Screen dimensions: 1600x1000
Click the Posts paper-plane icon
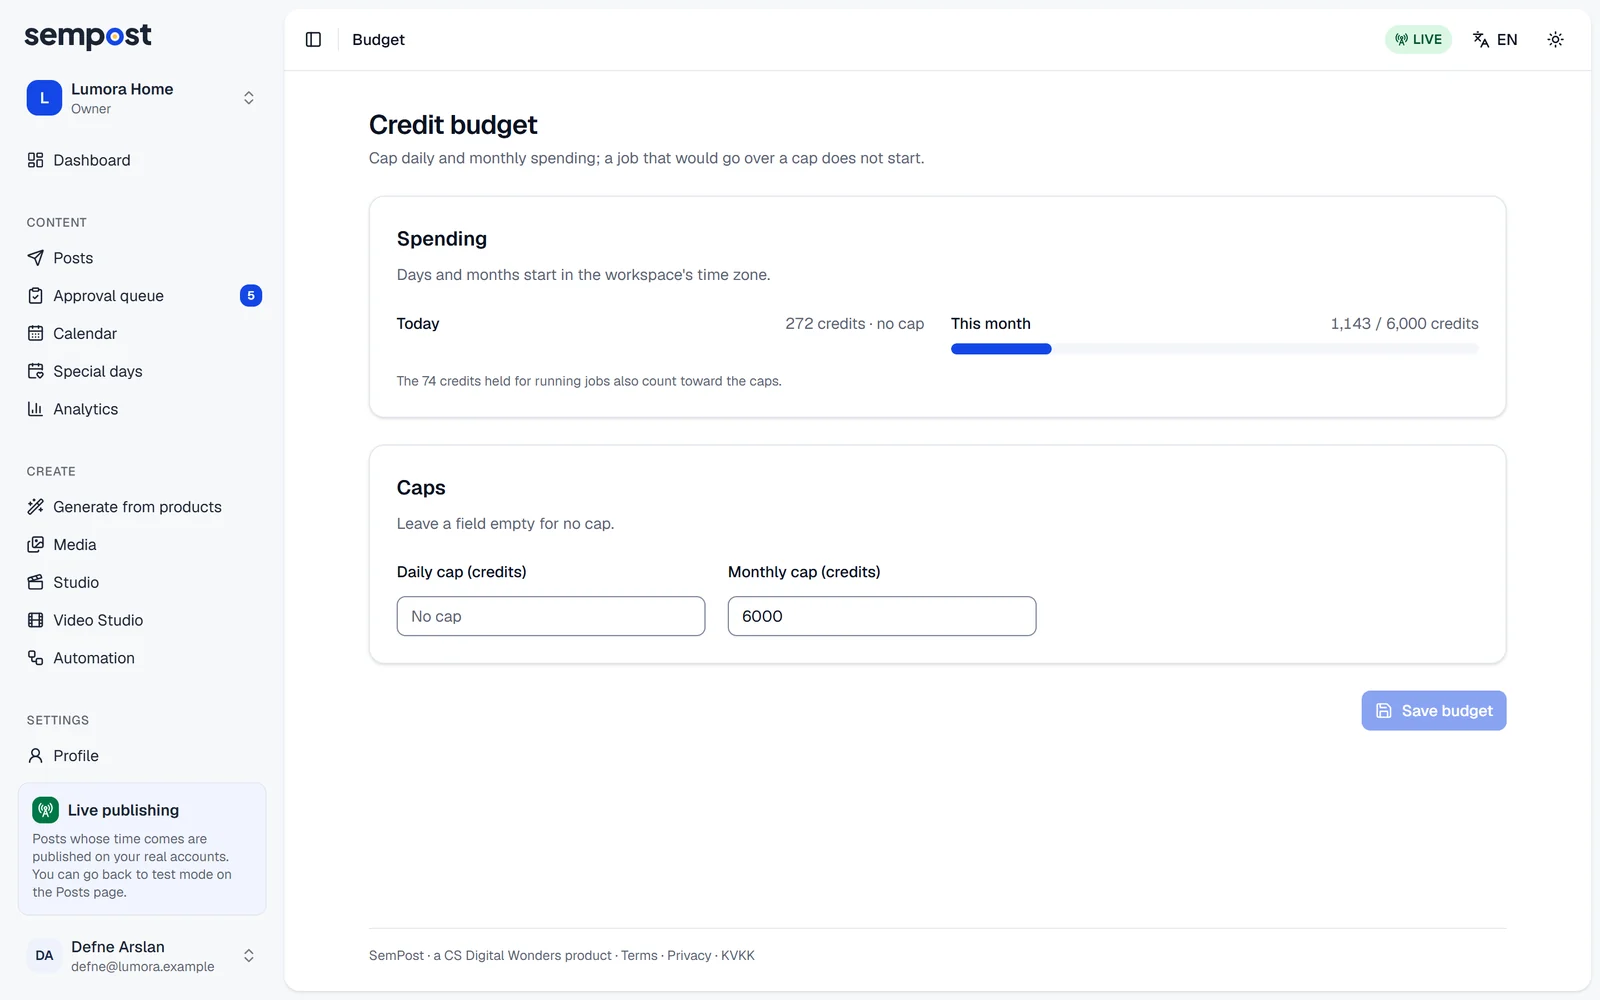[36, 258]
